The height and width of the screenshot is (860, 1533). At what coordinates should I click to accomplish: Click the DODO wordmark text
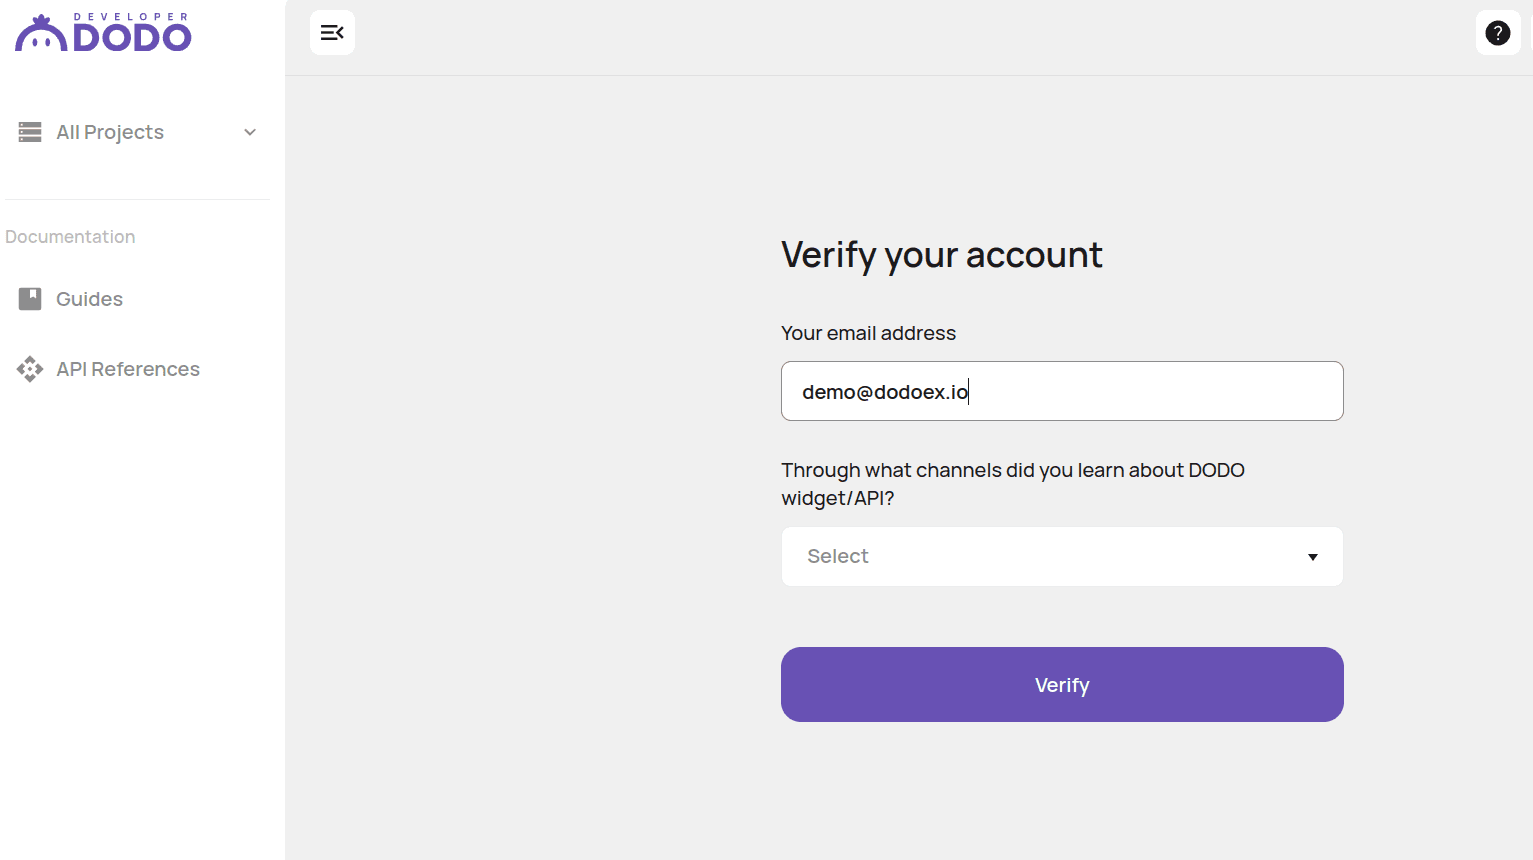(132, 38)
